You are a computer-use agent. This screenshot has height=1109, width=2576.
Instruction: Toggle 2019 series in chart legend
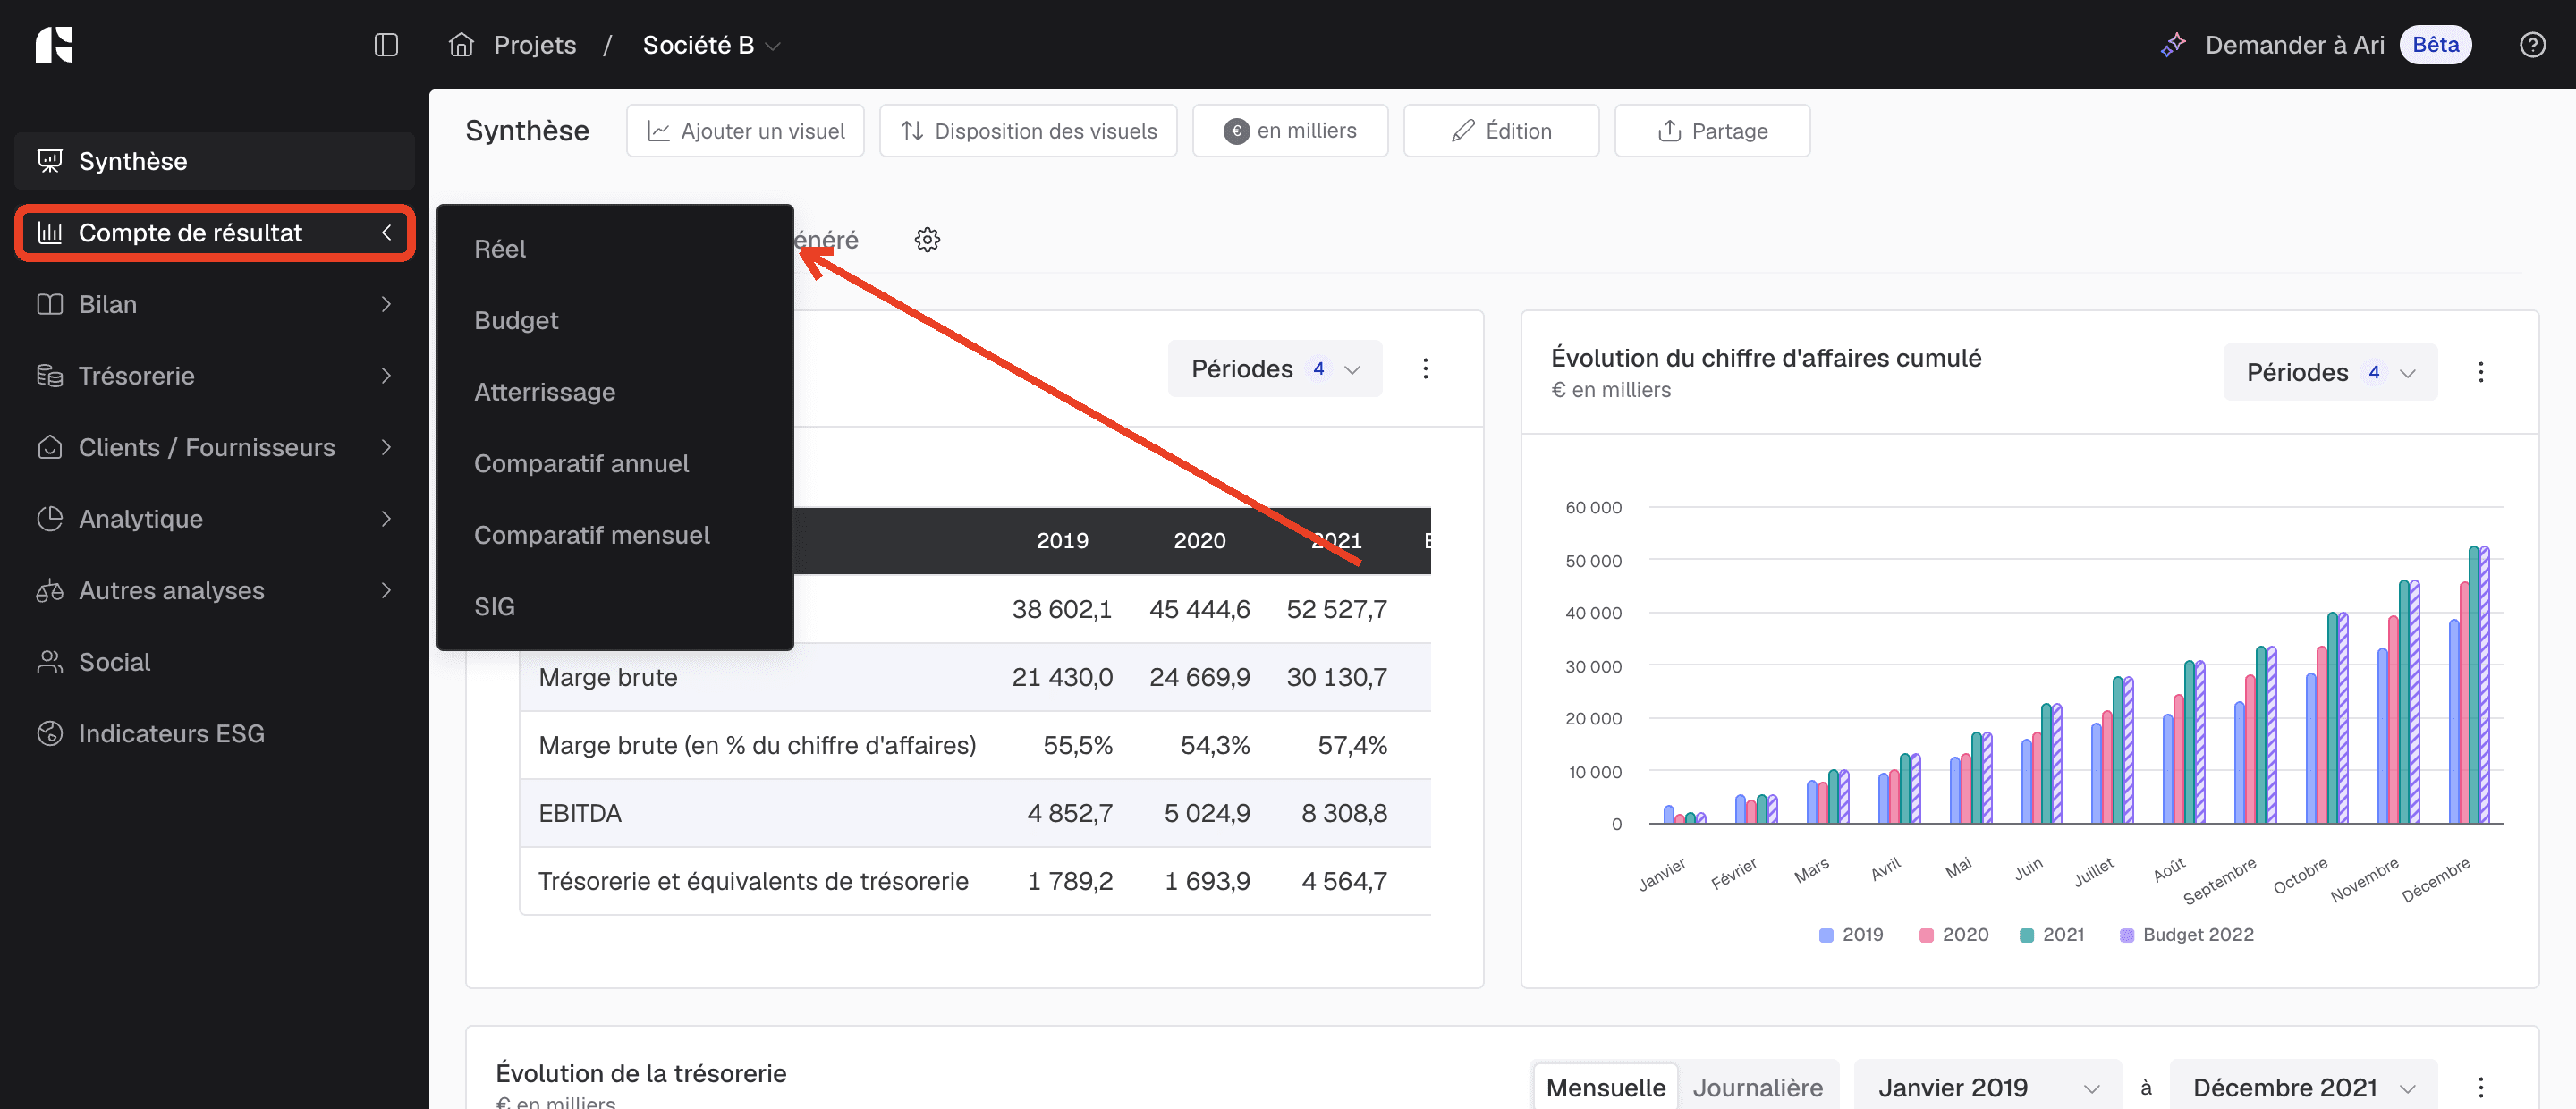point(1850,935)
